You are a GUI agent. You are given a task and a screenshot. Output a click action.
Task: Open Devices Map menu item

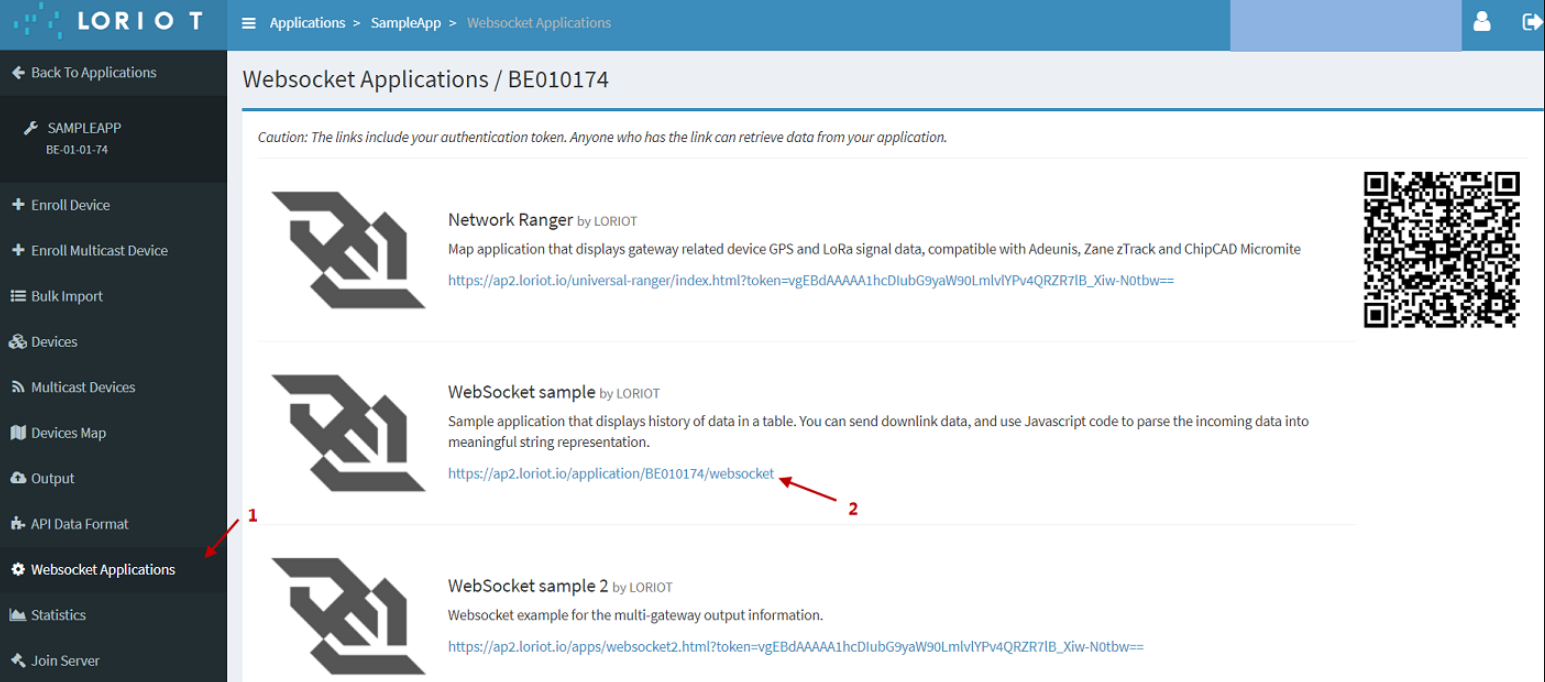point(113,433)
